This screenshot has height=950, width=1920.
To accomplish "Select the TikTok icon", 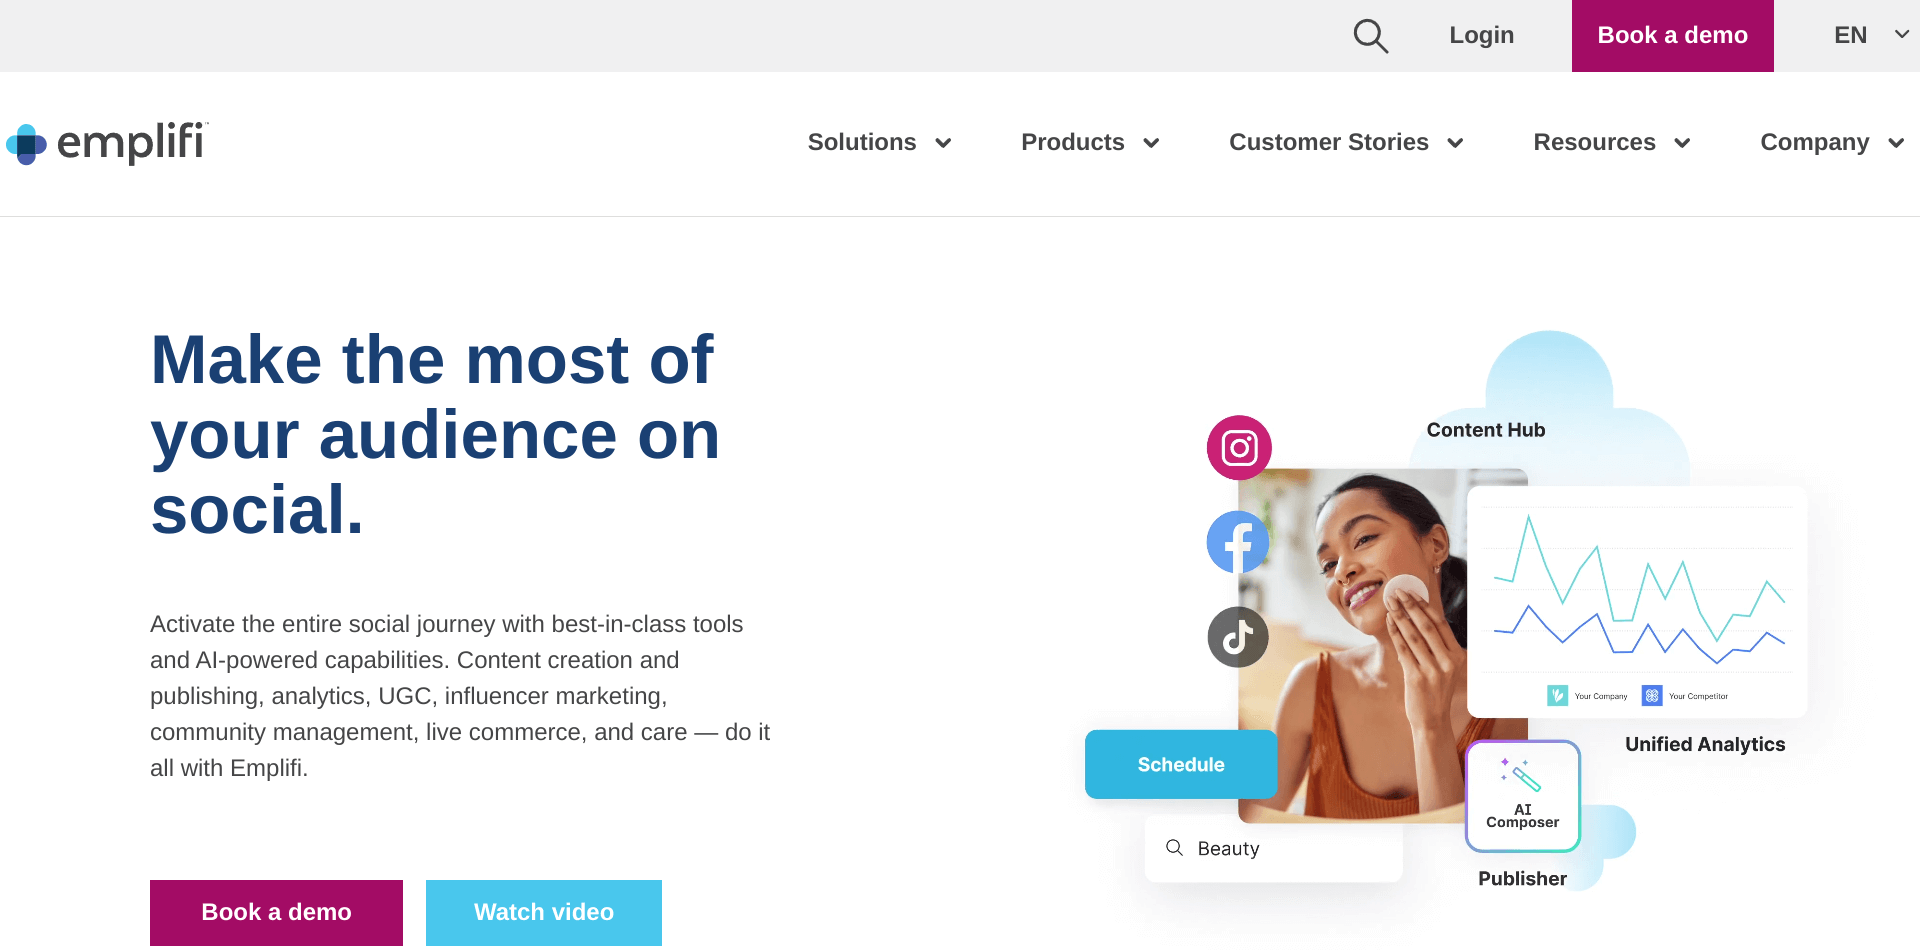I will tap(1237, 637).
